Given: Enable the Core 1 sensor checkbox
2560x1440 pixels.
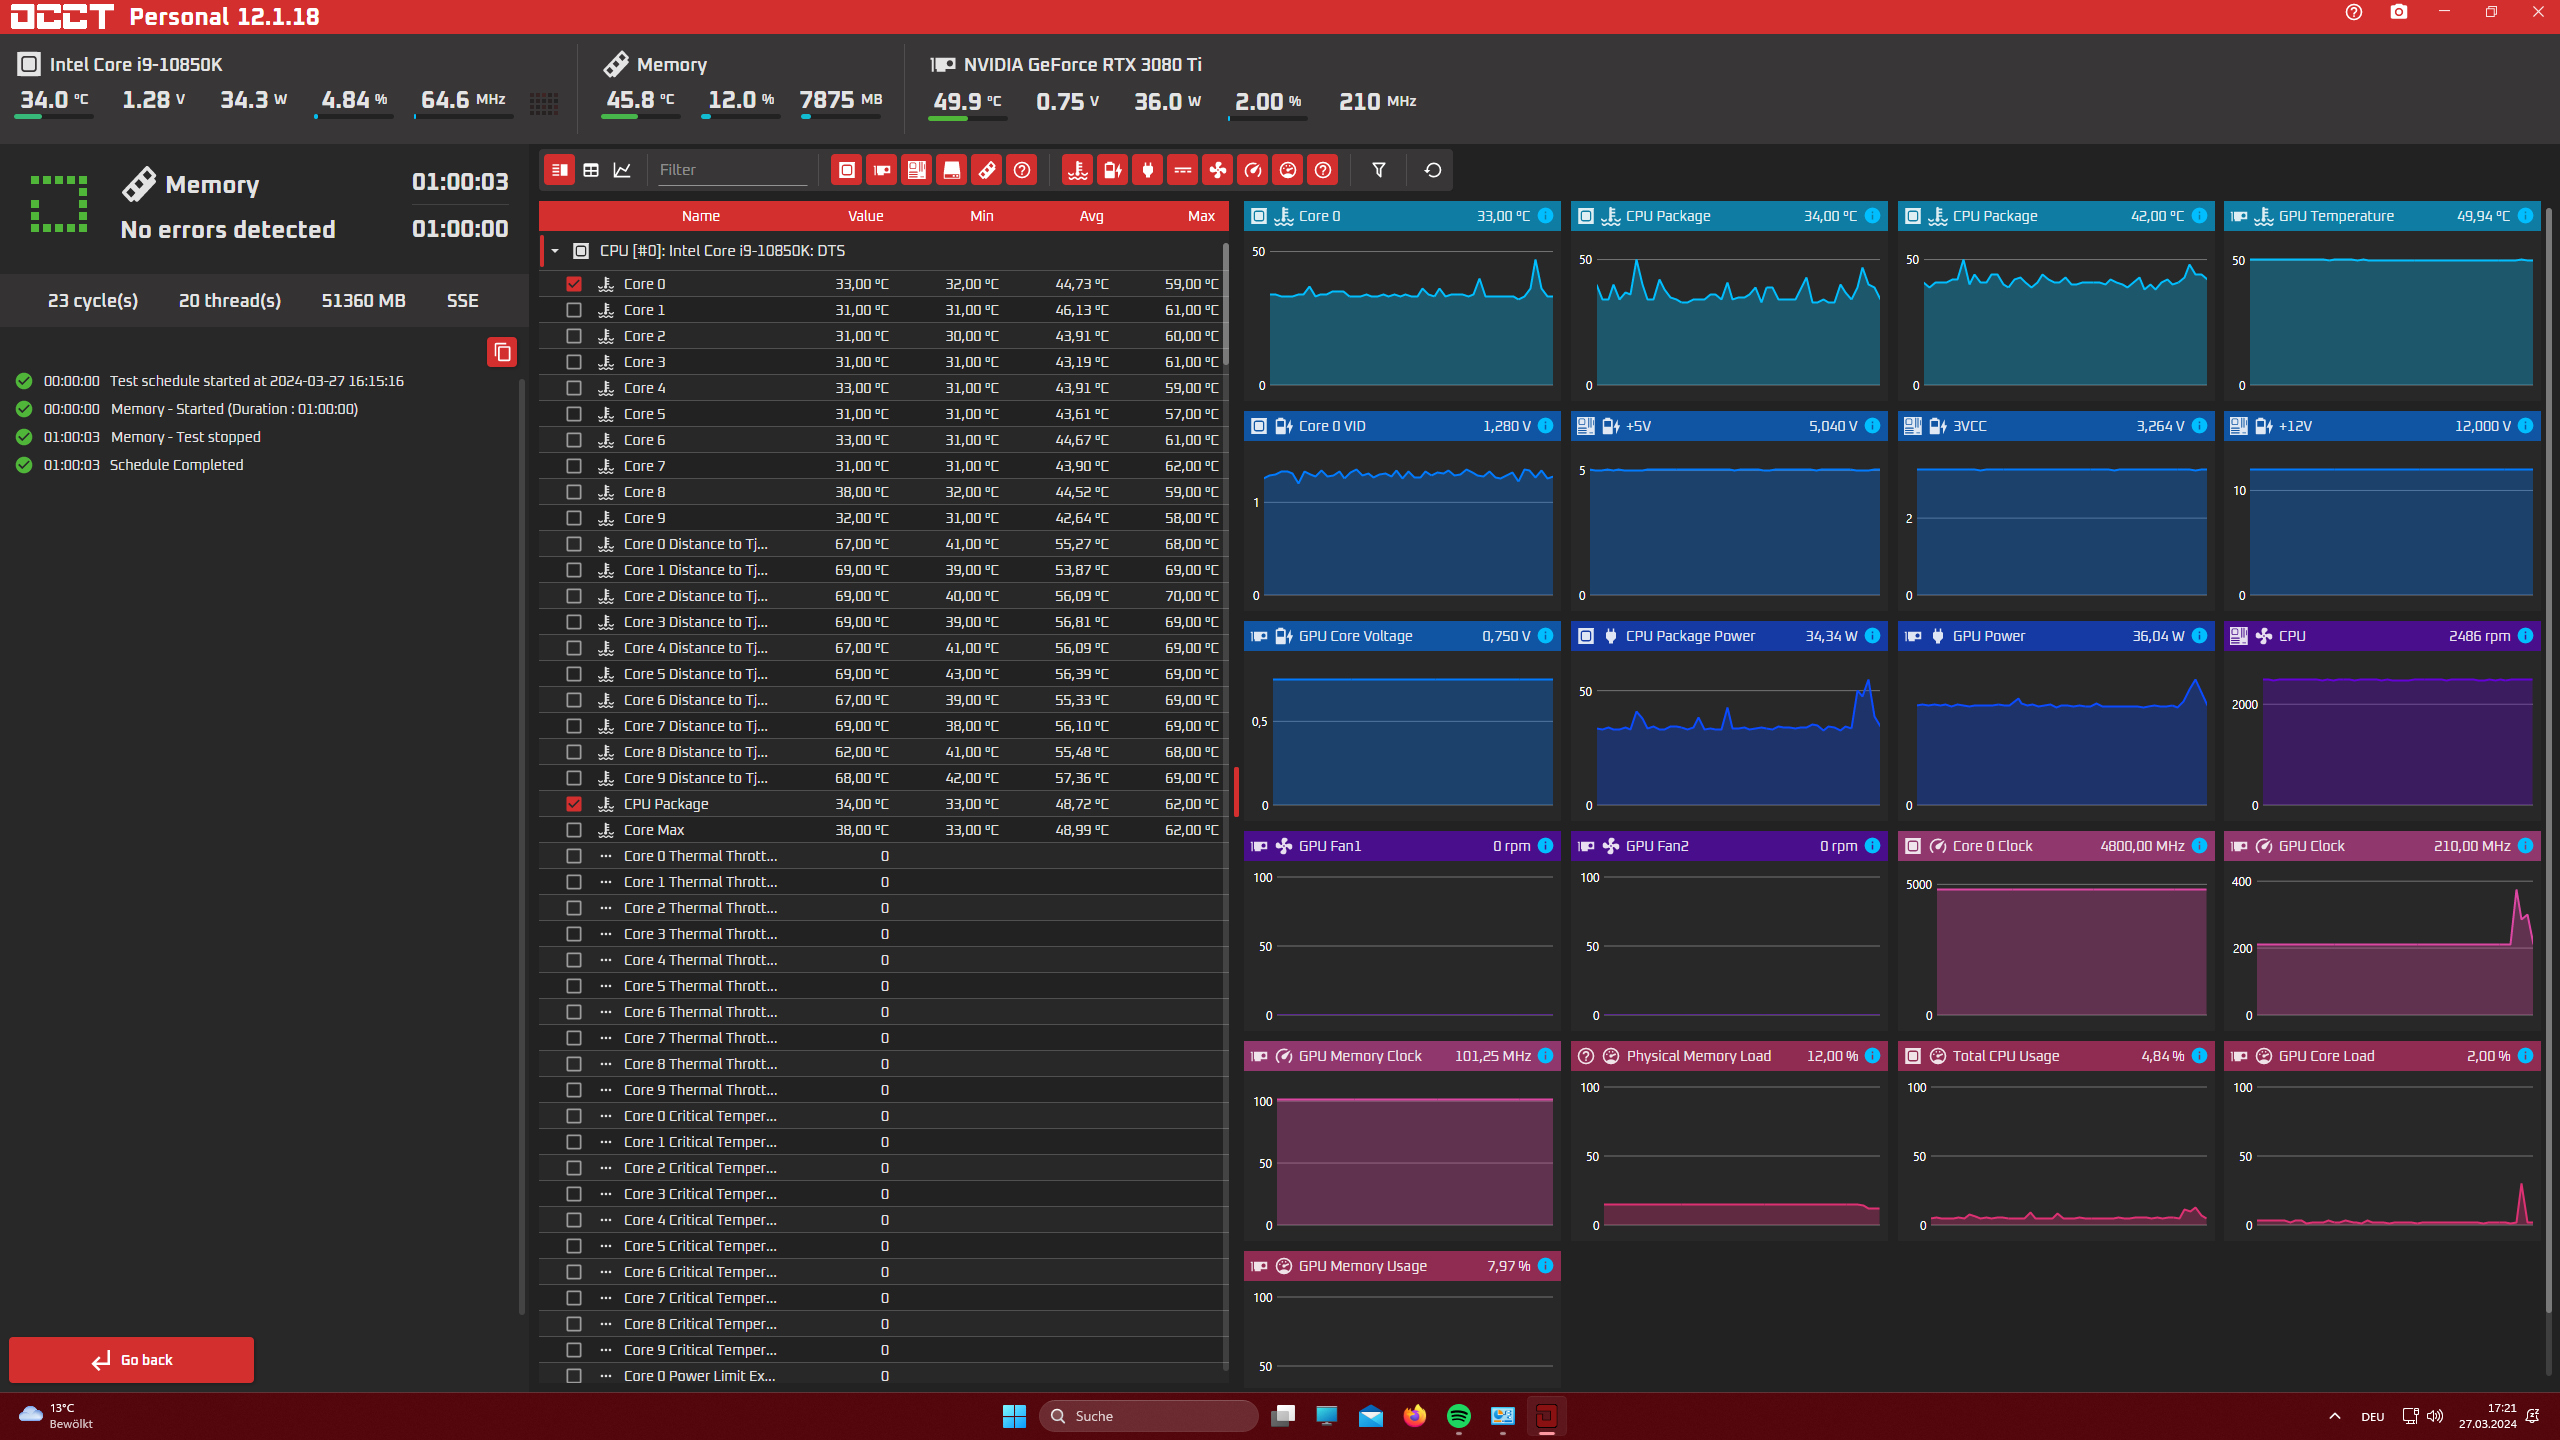Looking at the screenshot, I should coord(574,310).
